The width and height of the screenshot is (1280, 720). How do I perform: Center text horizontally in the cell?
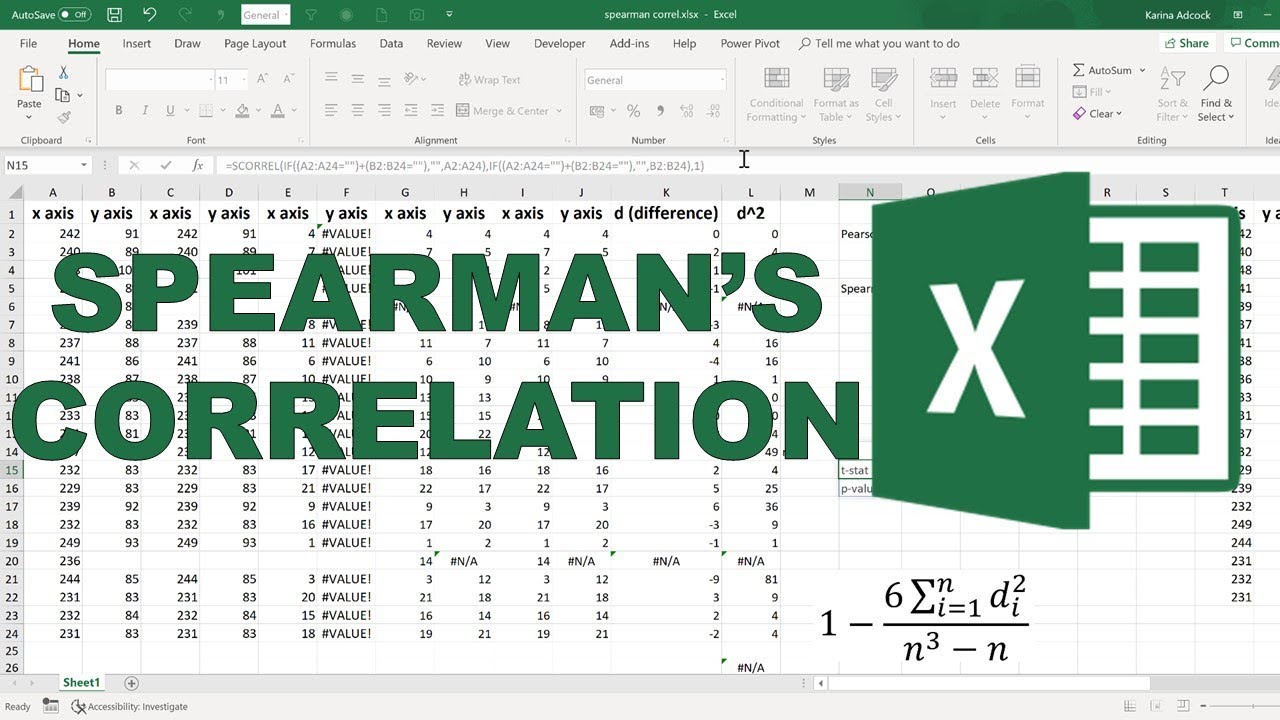pyautogui.click(x=357, y=111)
